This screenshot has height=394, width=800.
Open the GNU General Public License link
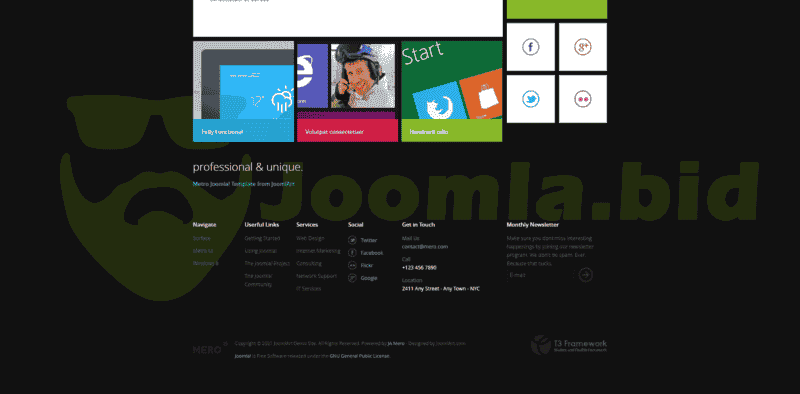(x=360, y=356)
